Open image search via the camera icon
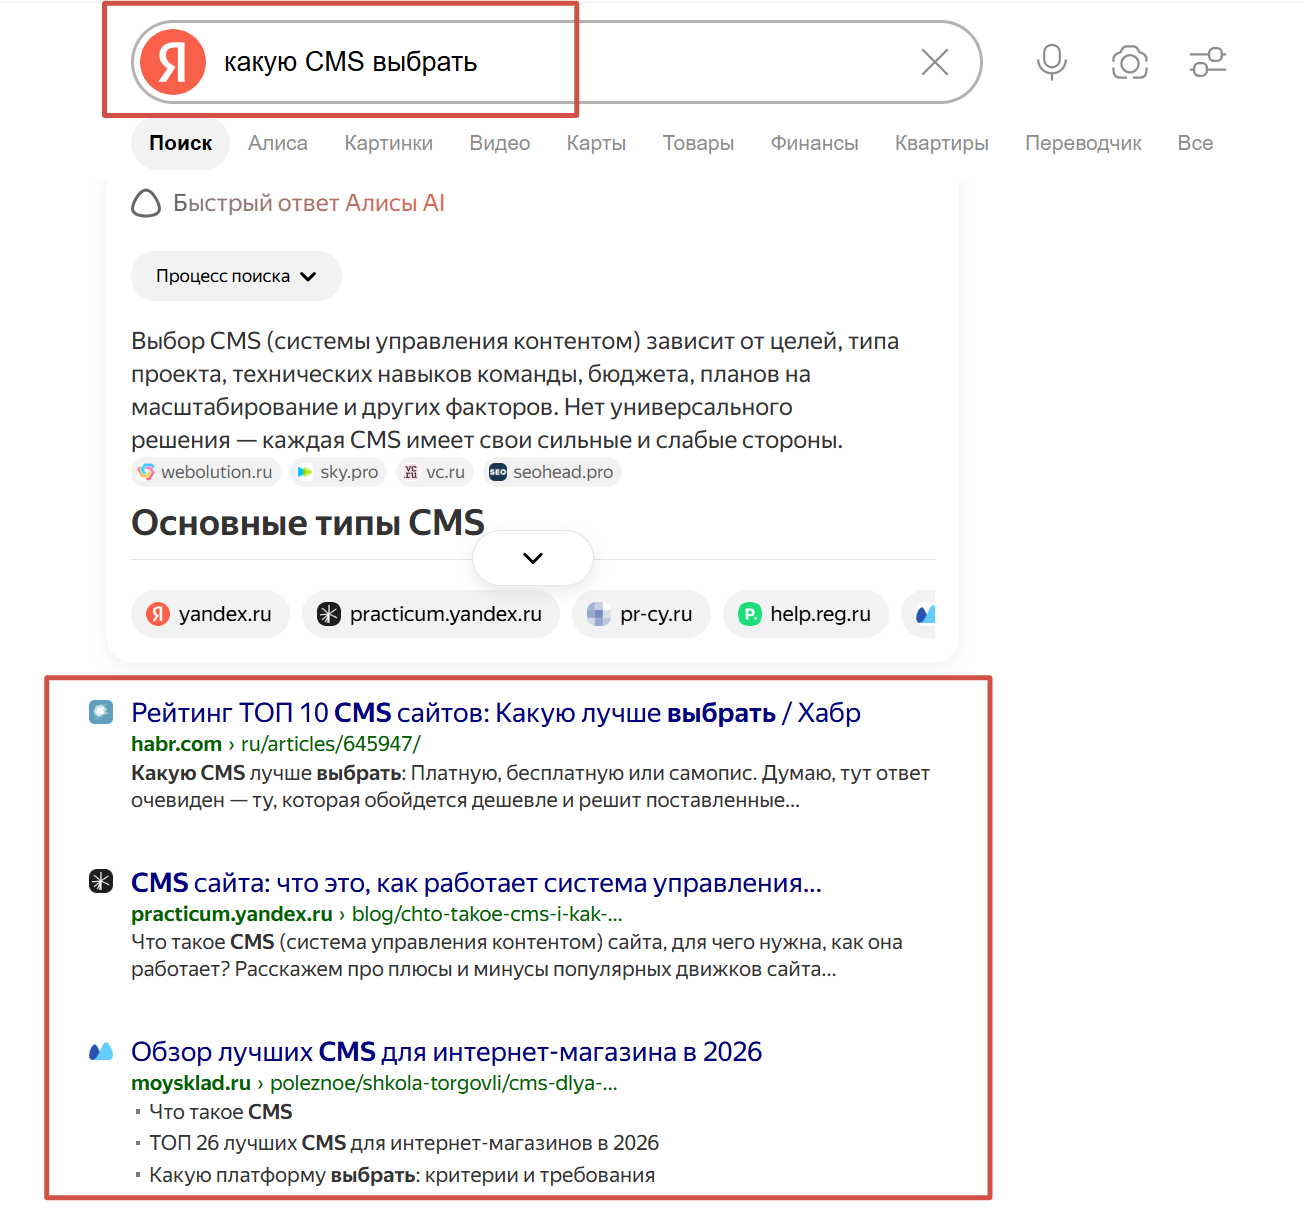Image resolution: width=1304 pixels, height=1211 pixels. tap(1130, 62)
